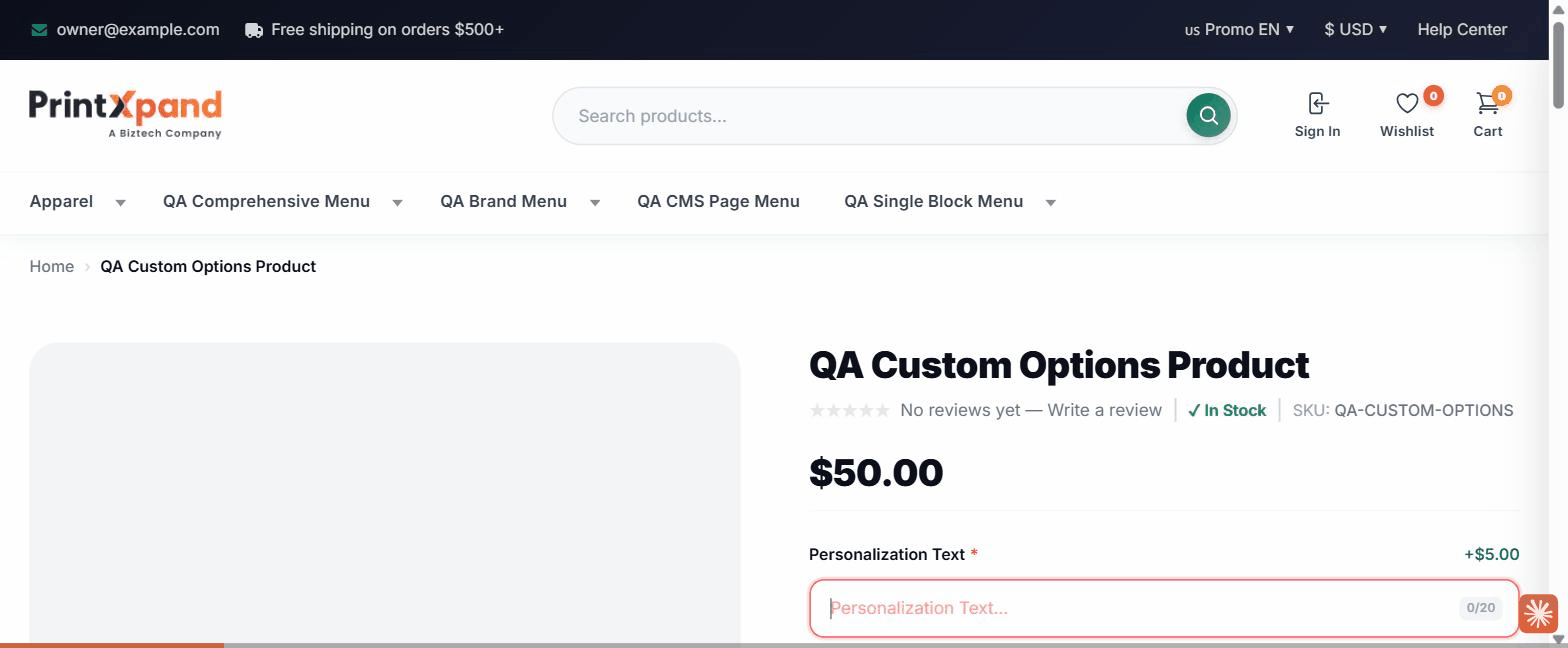Click the green search magnifier icon
Image resolution: width=1568 pixels, height=648 pixels.
click(x=1208, y=115)
